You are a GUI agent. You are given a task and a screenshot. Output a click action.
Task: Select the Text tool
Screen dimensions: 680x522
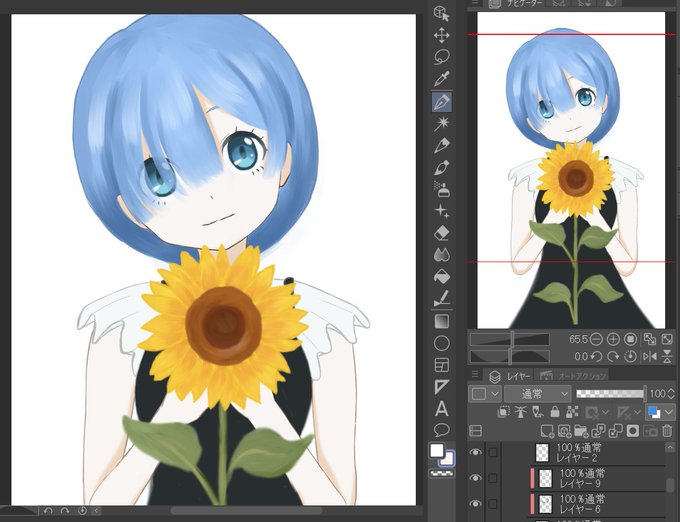pyautogui.click(x=441, y=409)
